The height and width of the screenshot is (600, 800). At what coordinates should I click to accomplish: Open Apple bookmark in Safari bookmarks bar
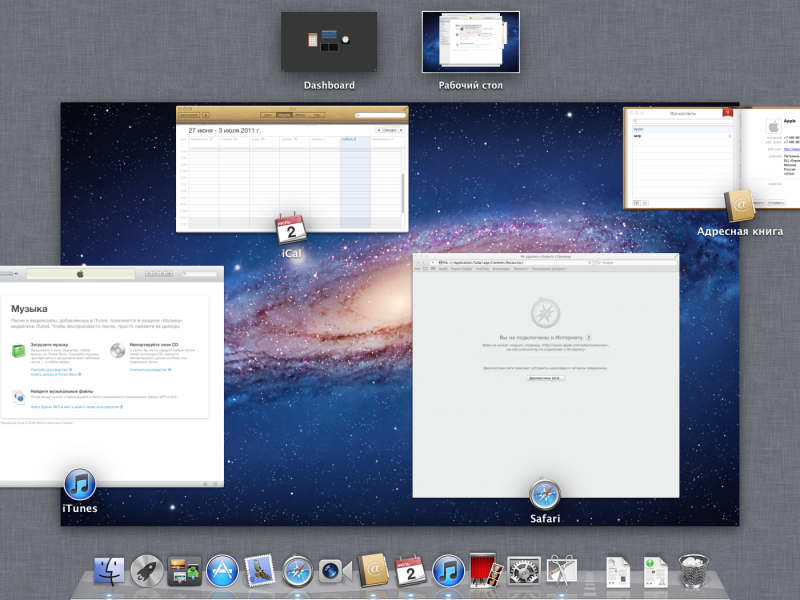pyautogui.click(x=443, y=268)
